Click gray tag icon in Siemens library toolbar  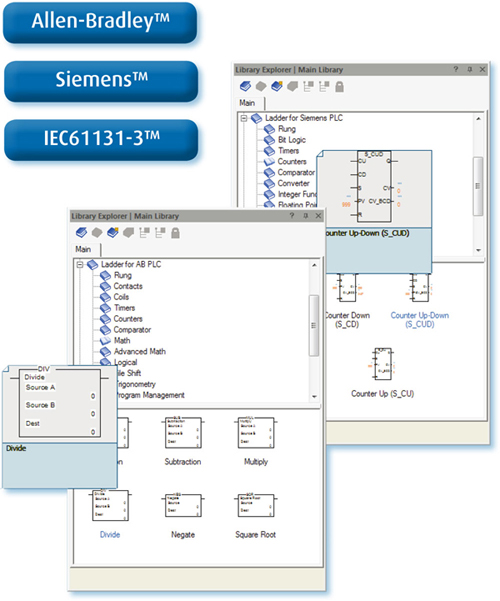click(x=293, y=86)
